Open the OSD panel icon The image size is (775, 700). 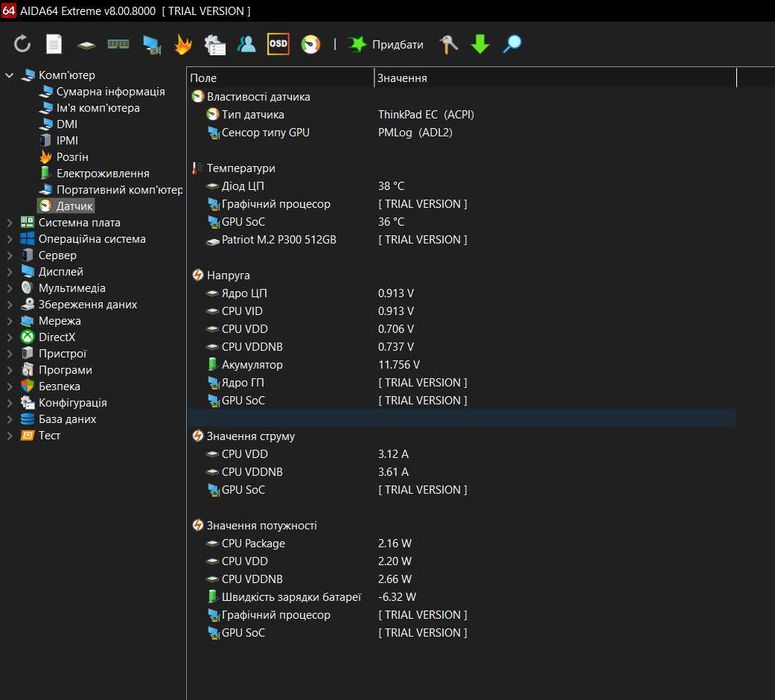[278, 44]
